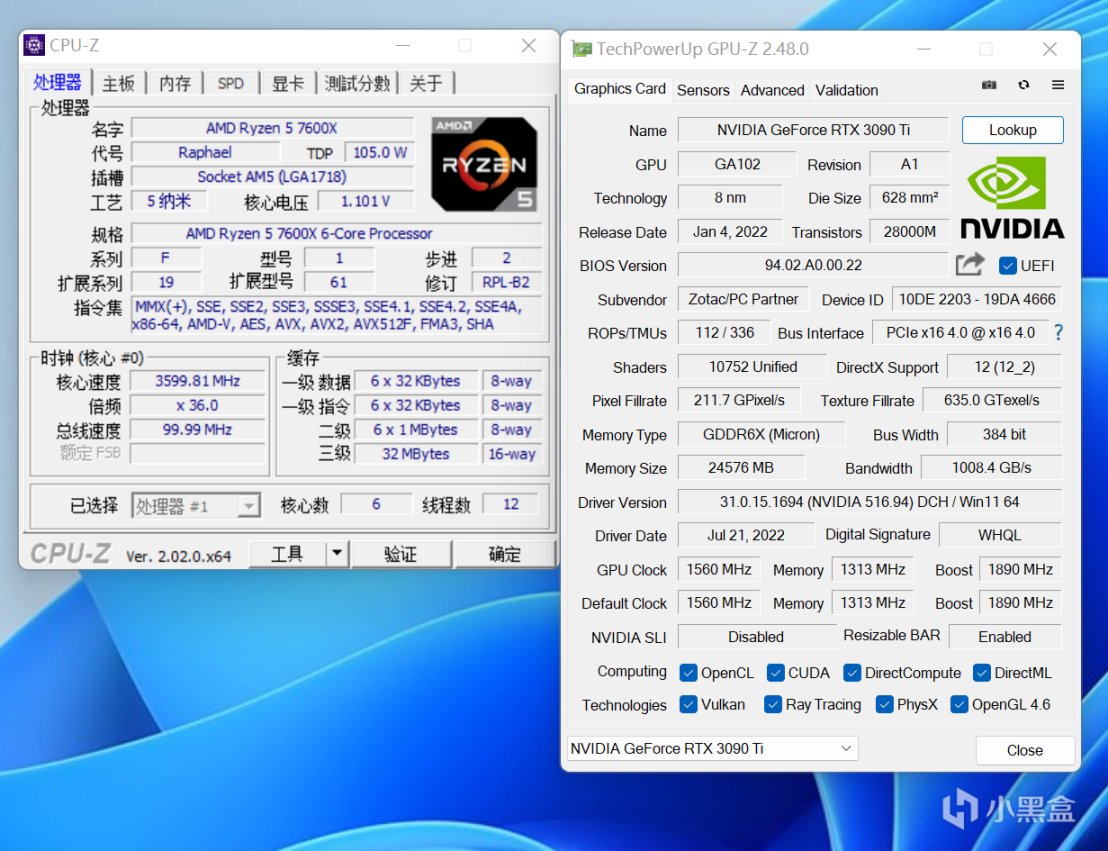Open the GPU selection dropdown at bottom
This screenshot has height=851, width=1108.
point(712,748)
